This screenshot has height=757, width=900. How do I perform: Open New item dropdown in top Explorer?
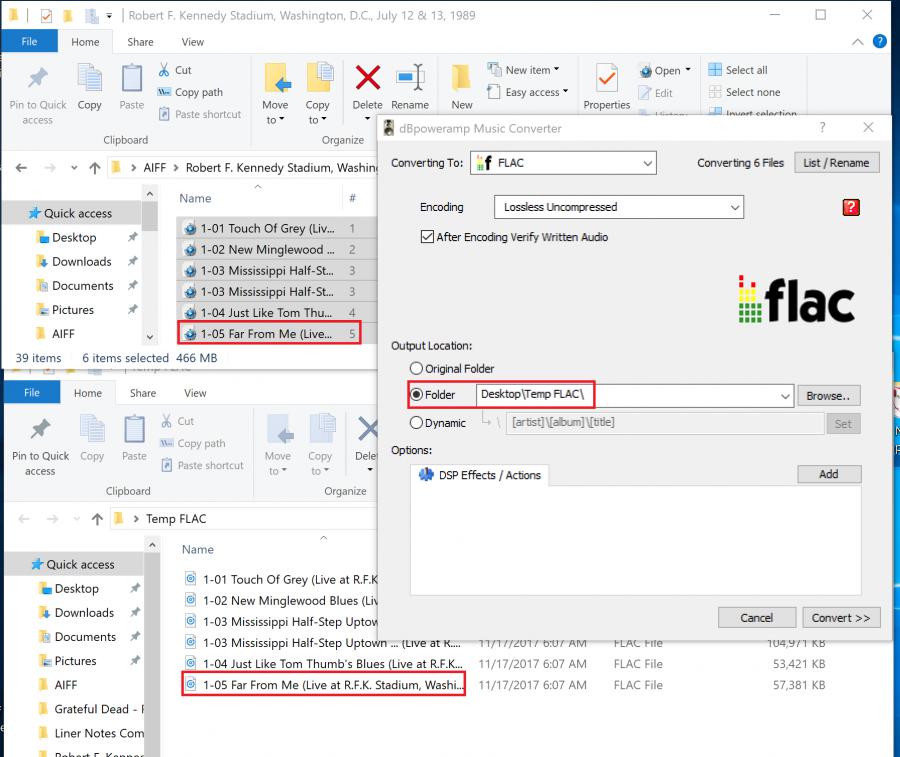[x=523, y=70]
